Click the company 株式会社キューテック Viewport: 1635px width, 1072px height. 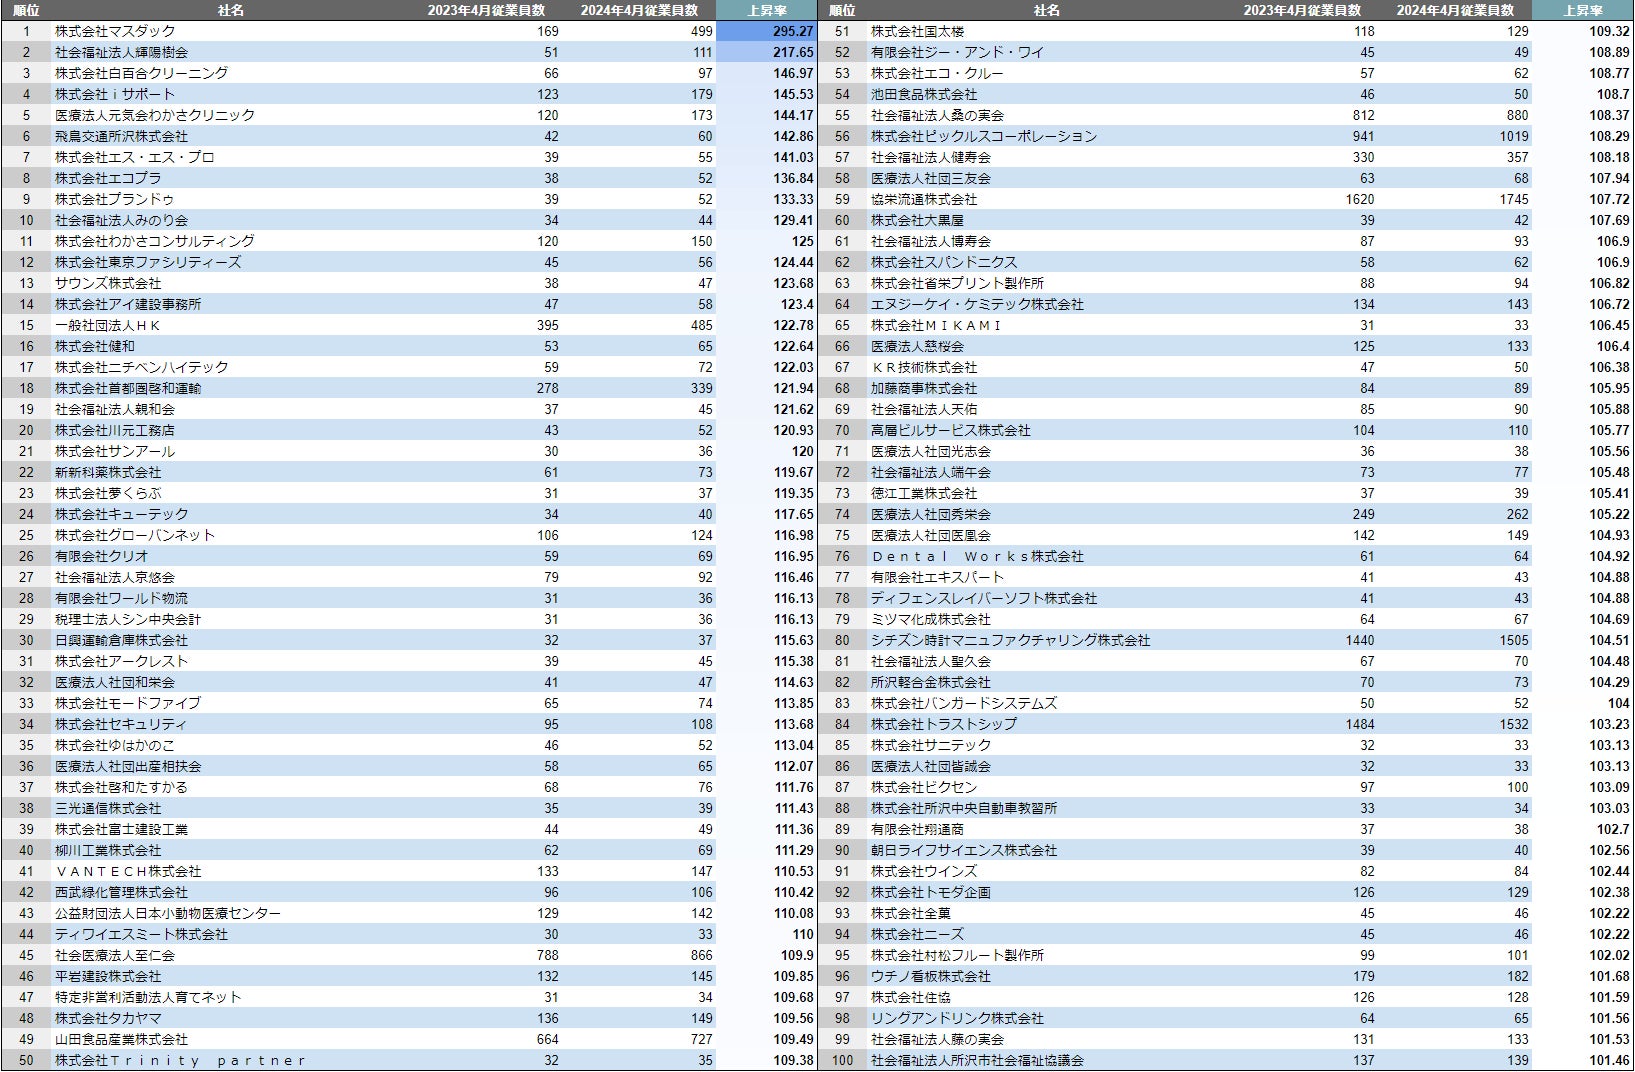tap(121, 514)
